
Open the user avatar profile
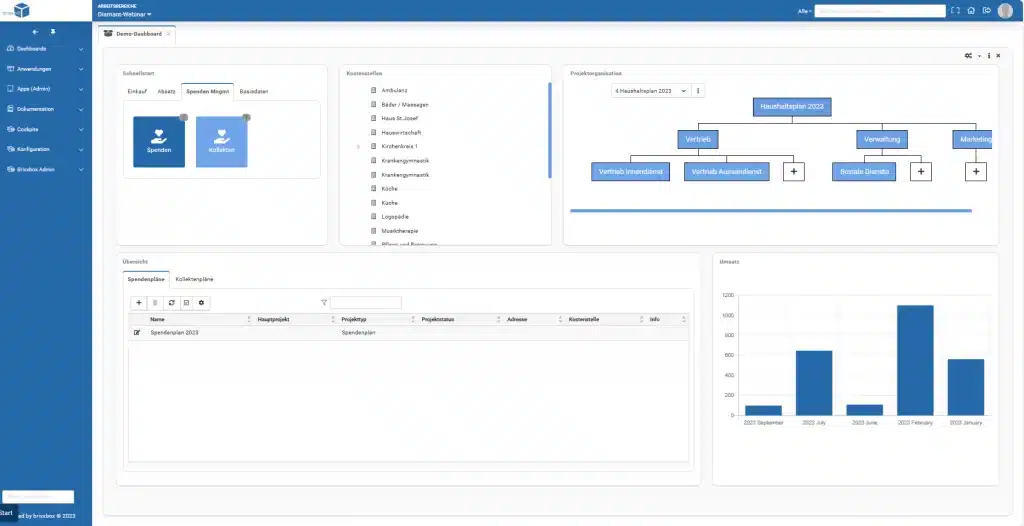(1006, 10)
